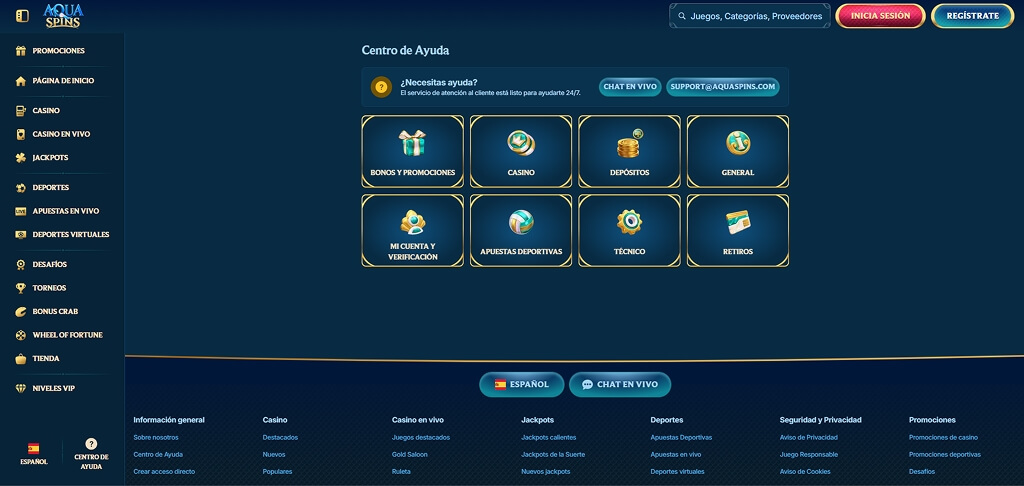Select Casino en Vivo in sidebar menu
This screenshot has height=486, width=1024.
coord(61,135)
